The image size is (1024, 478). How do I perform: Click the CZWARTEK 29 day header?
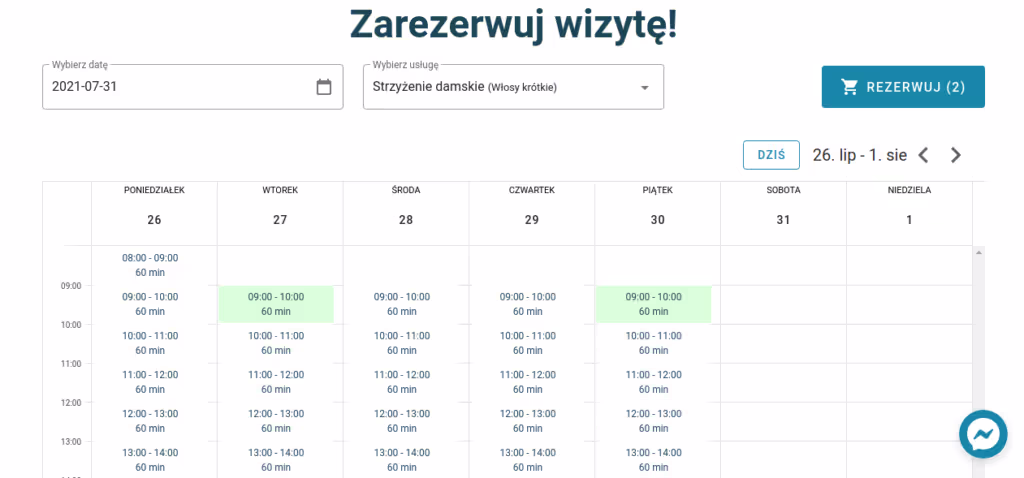coord(532,213)
